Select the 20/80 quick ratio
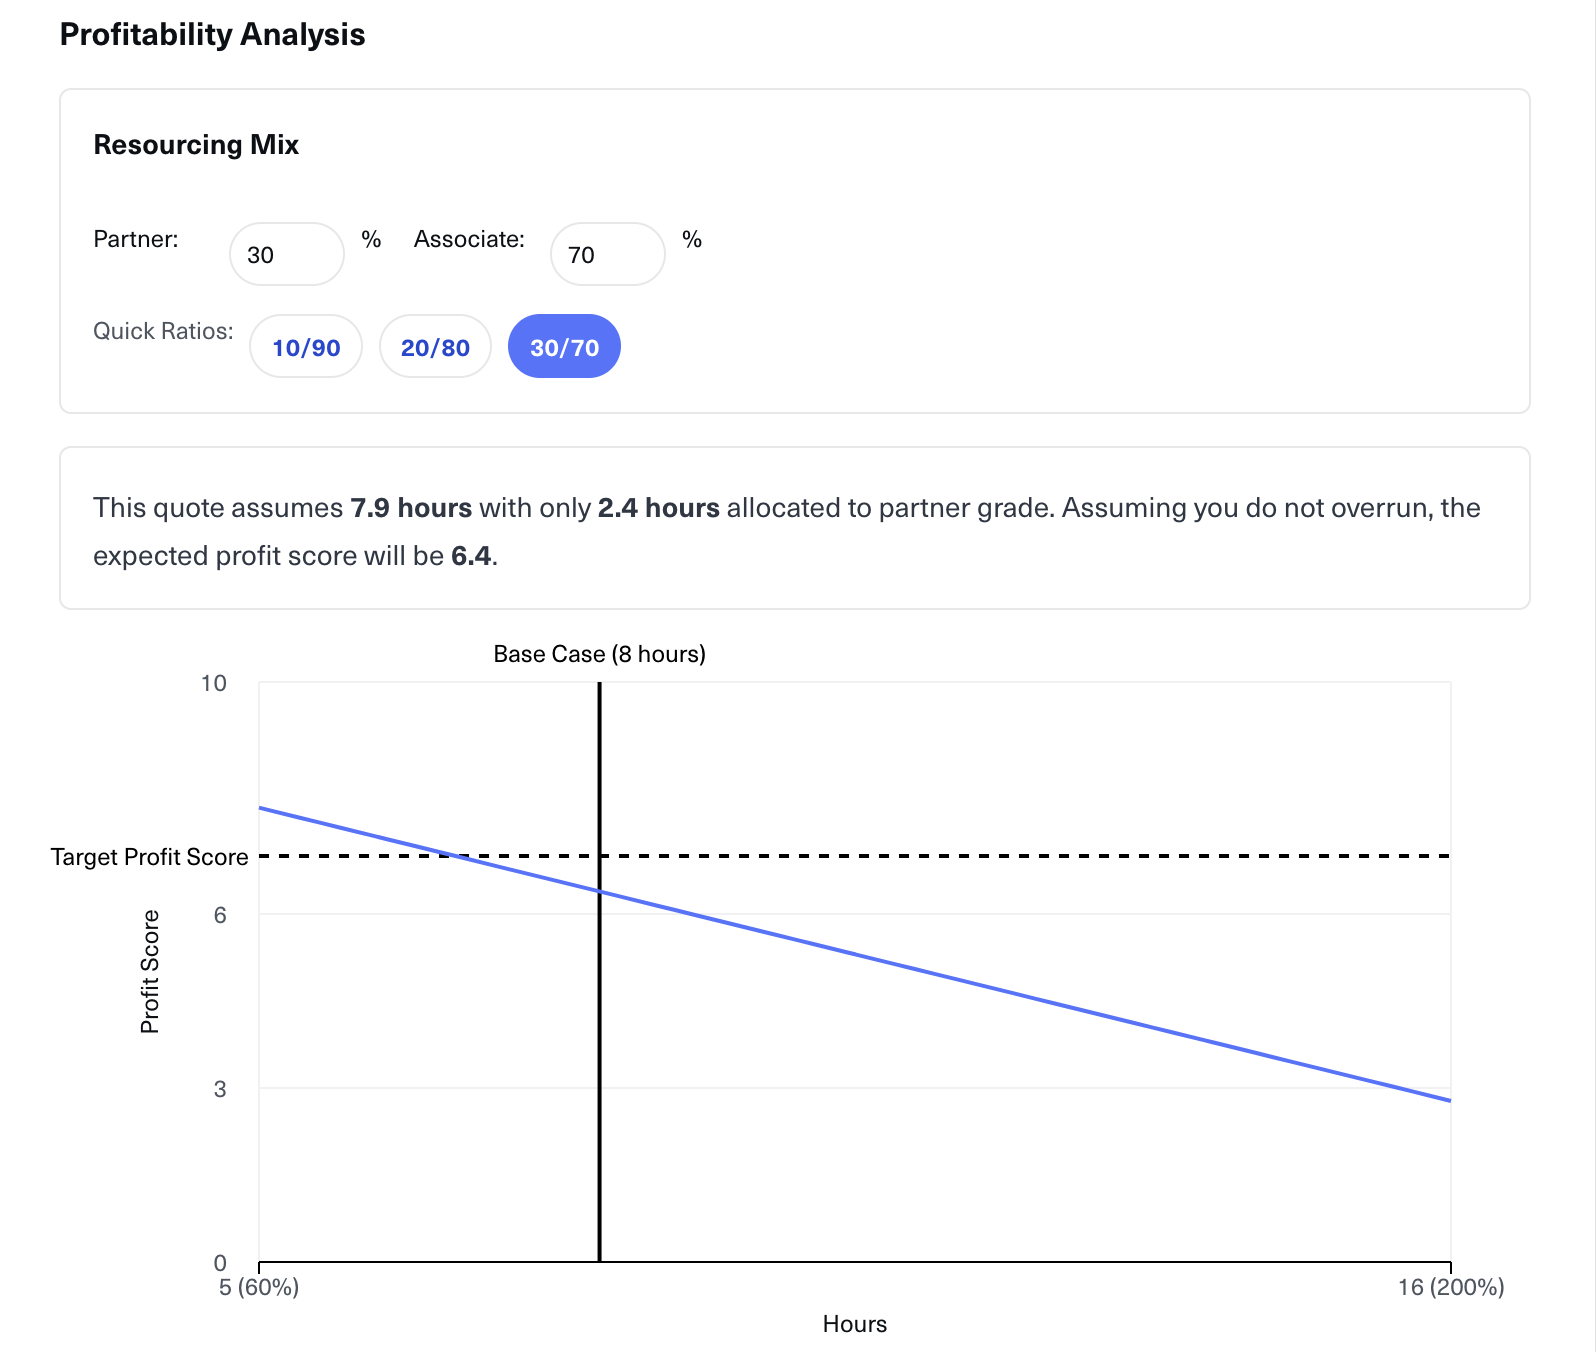The image size is (1596, 1352). (435, 347)
